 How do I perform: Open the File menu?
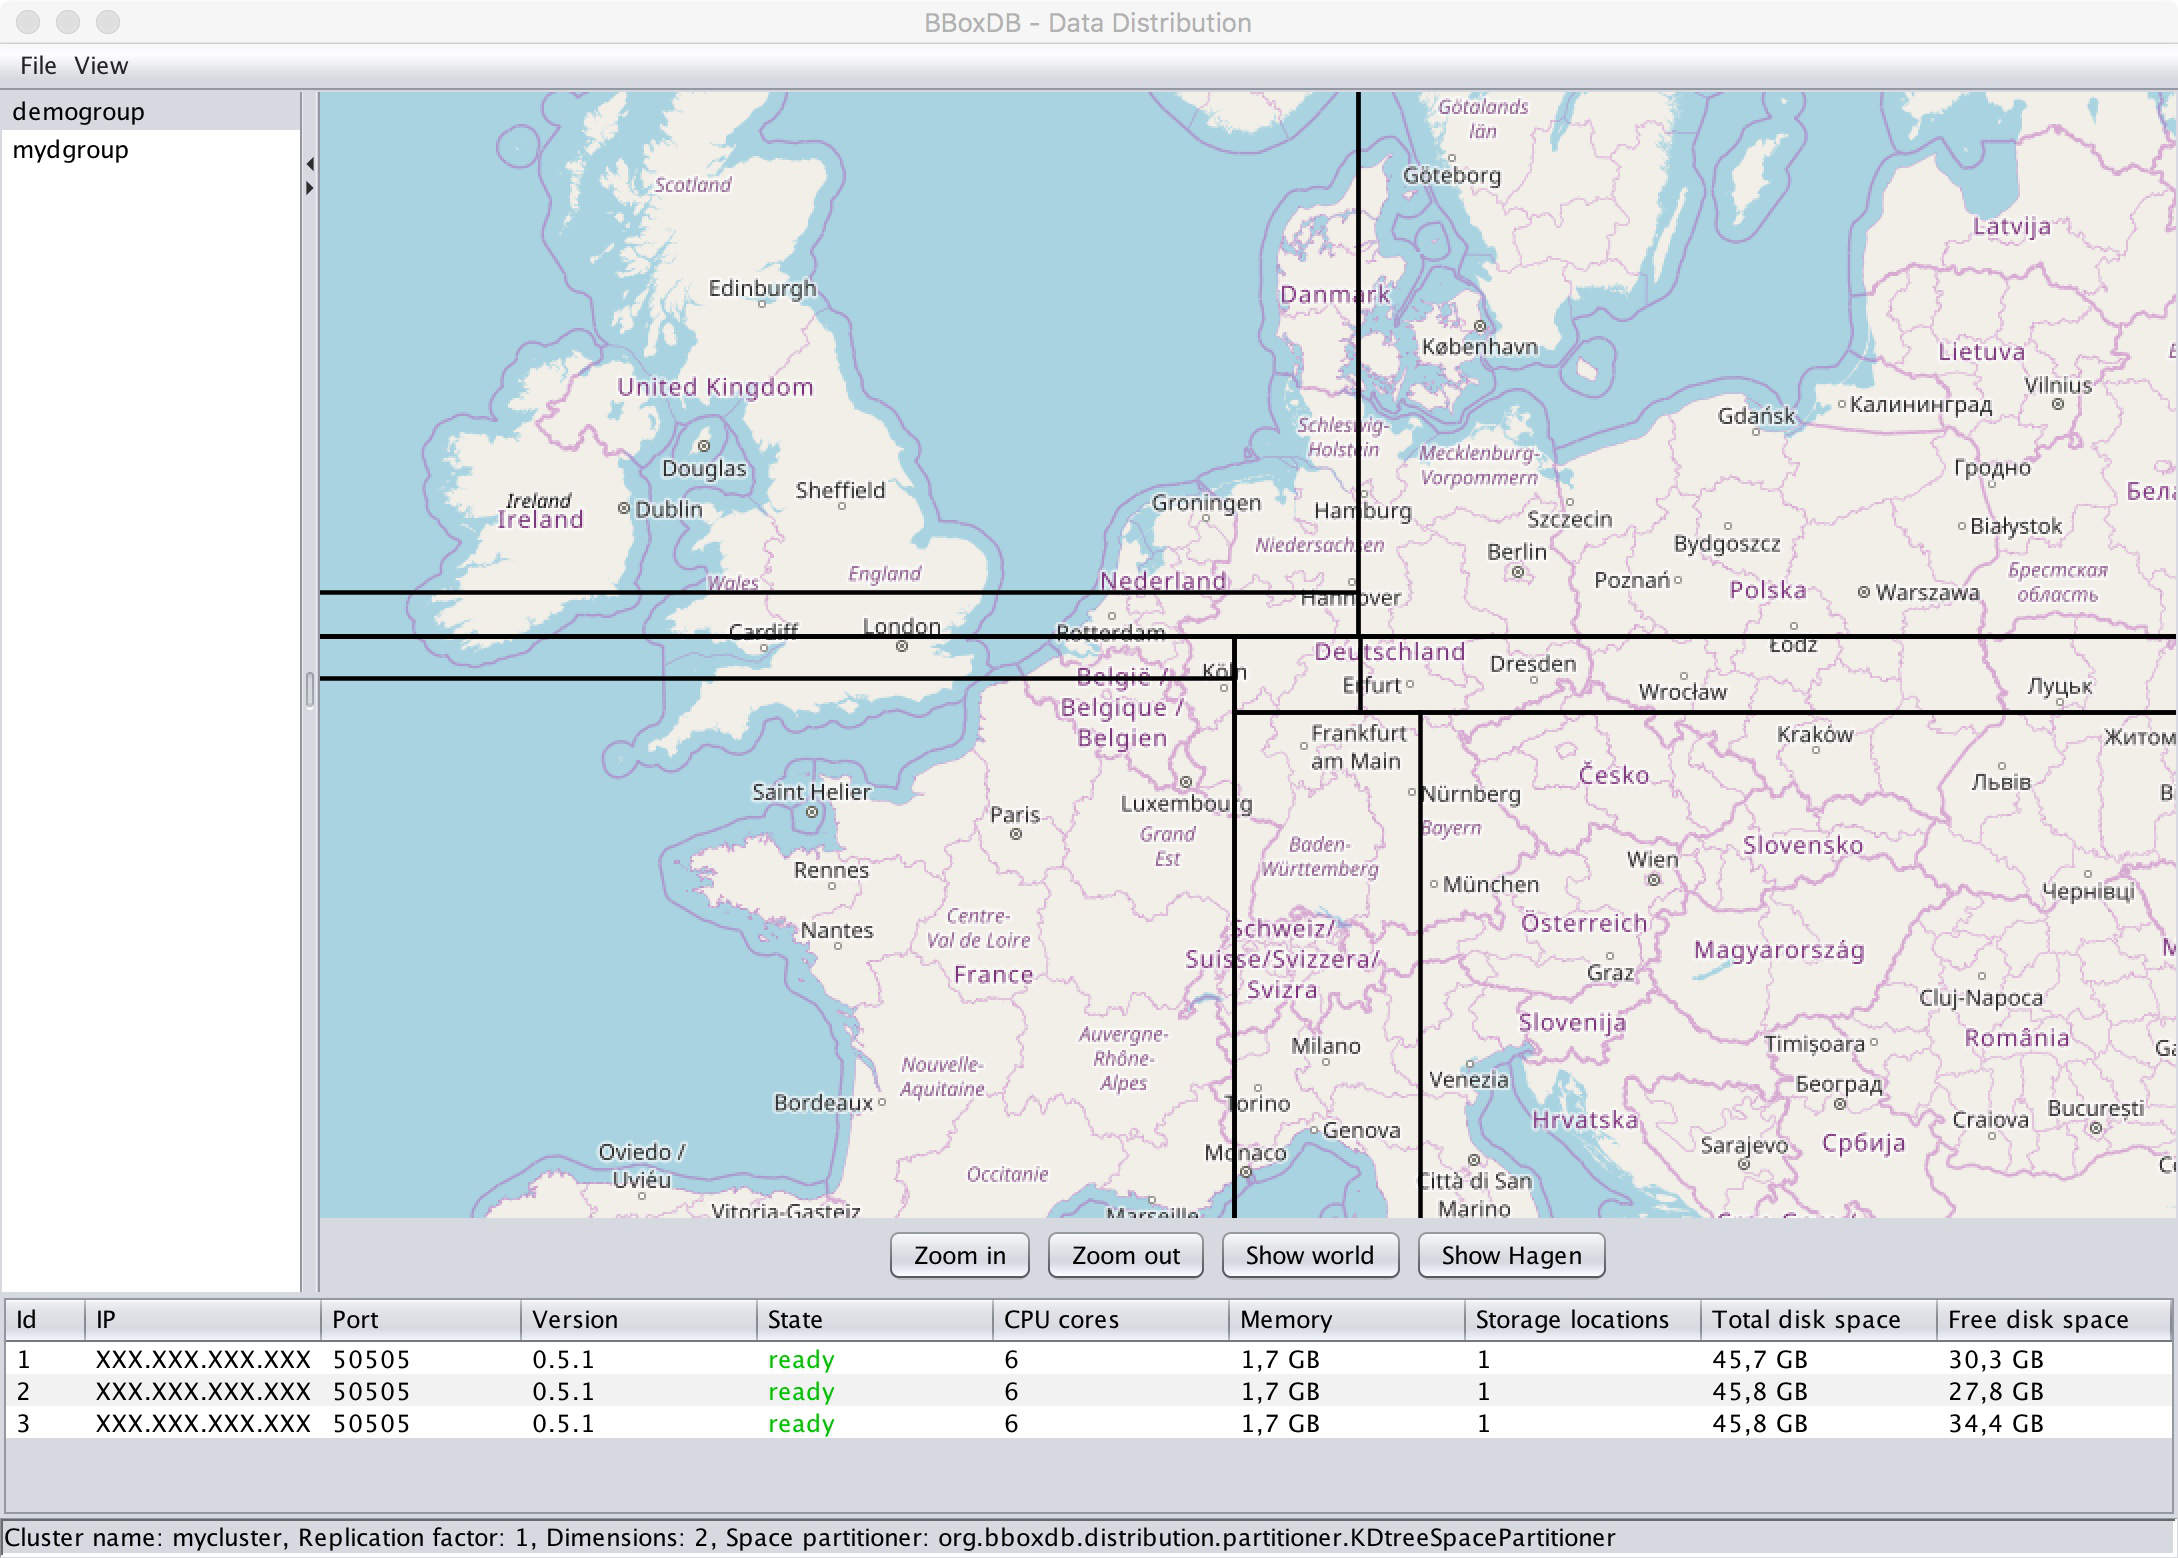point(38,66)
